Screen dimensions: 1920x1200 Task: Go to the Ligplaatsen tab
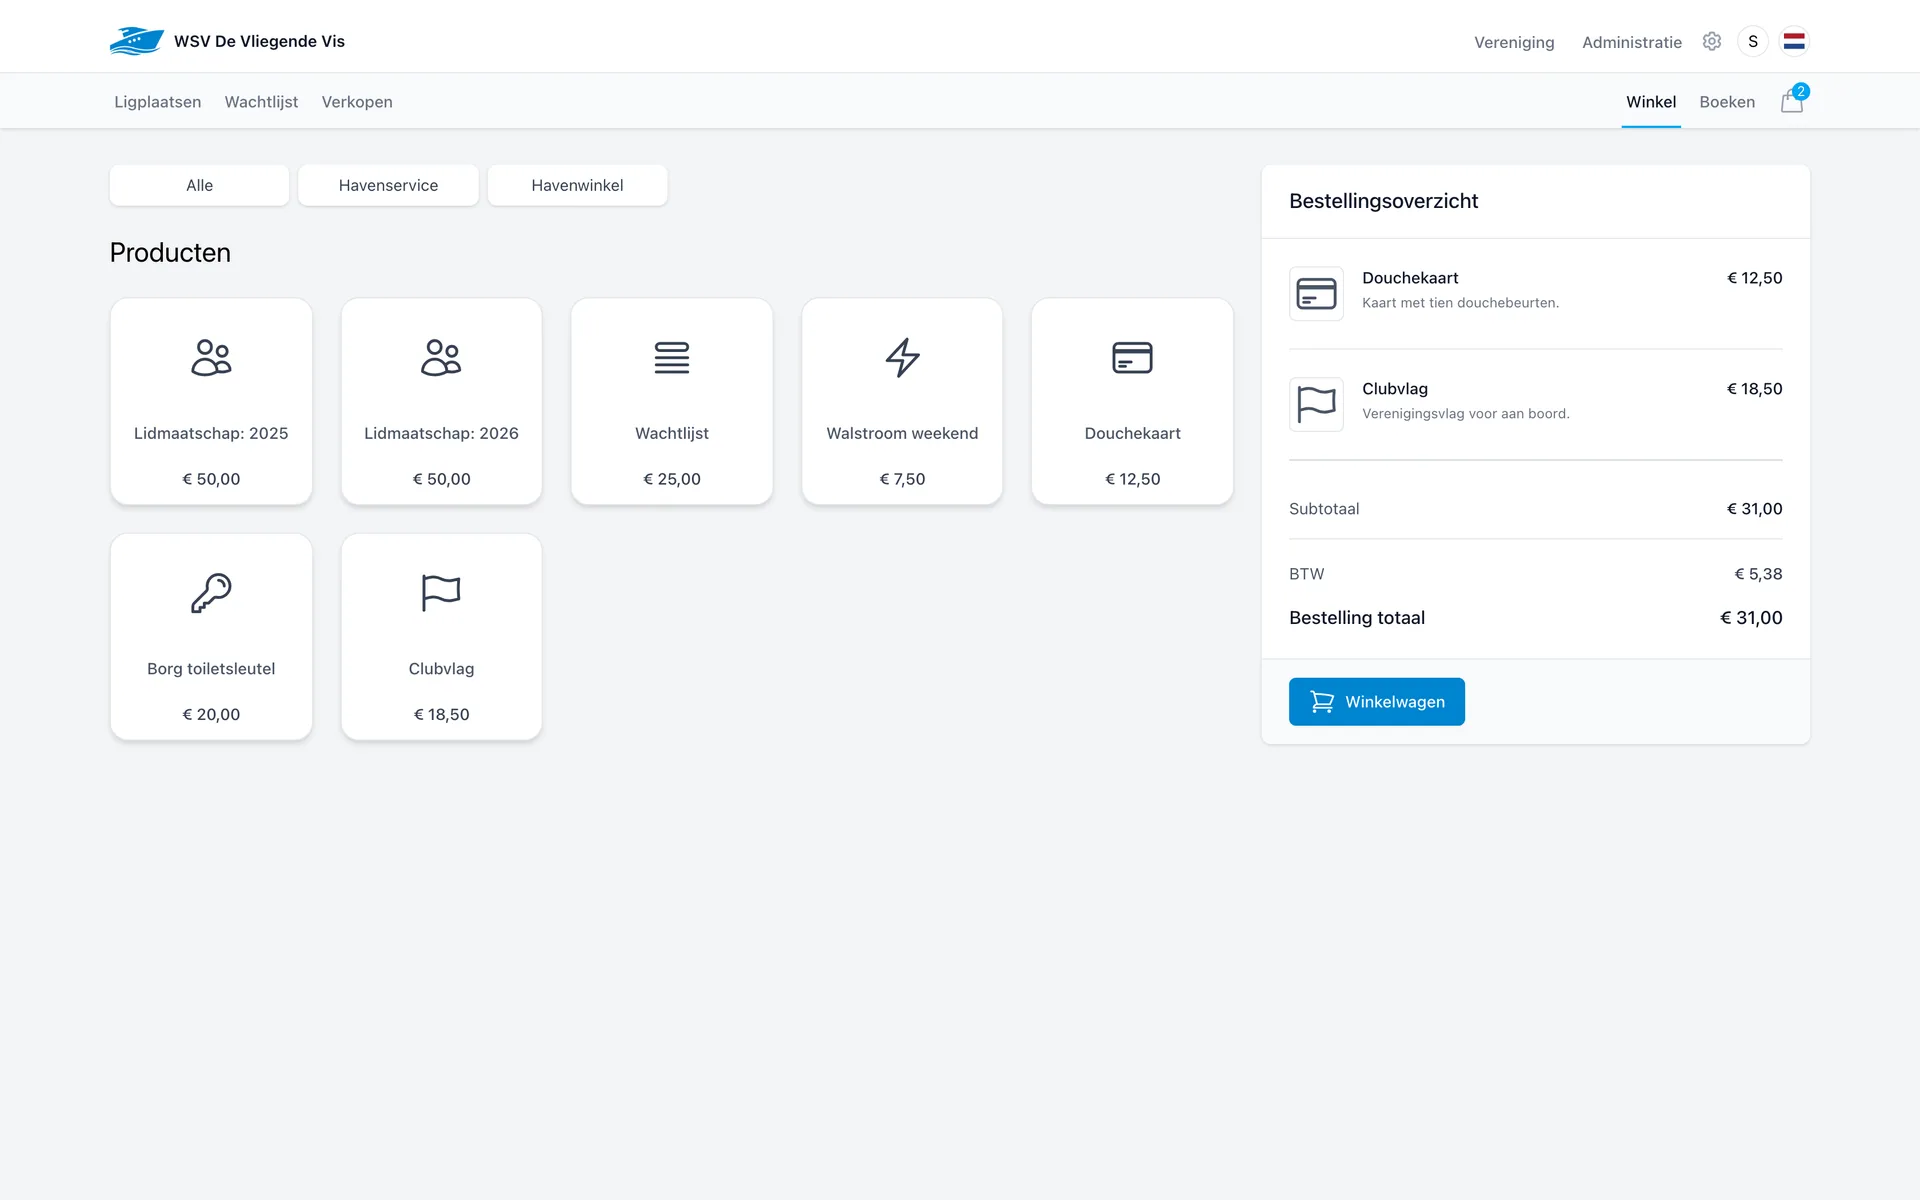(158, 102)
